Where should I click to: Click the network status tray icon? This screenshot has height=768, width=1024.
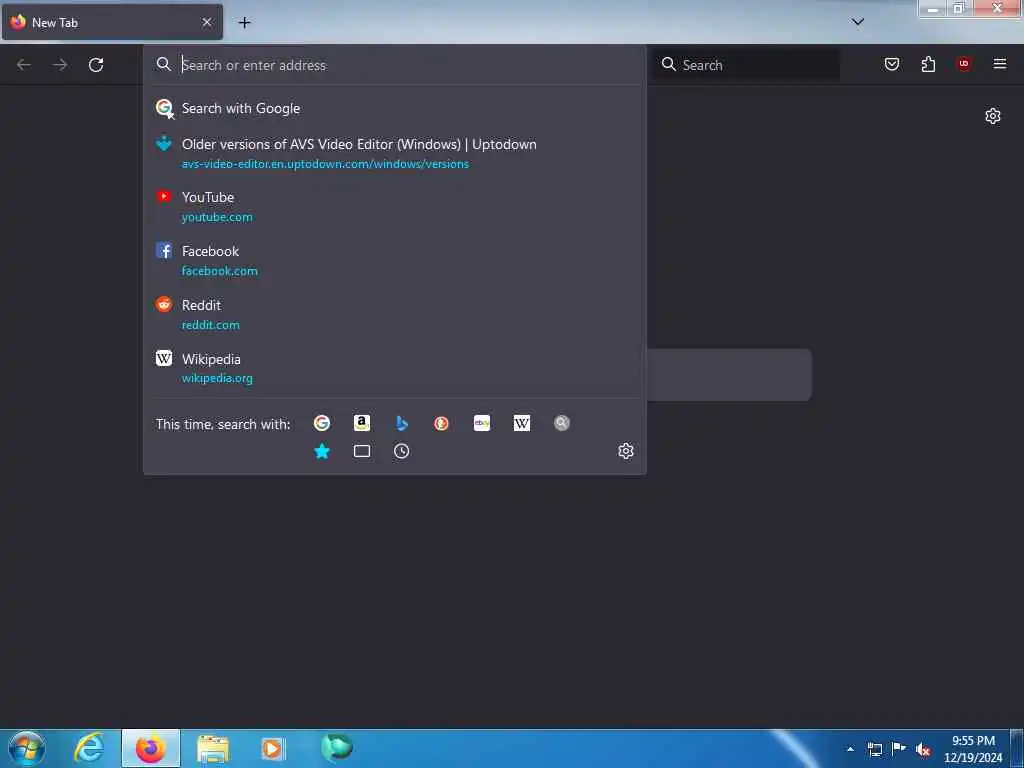click(x=875, y=749)
